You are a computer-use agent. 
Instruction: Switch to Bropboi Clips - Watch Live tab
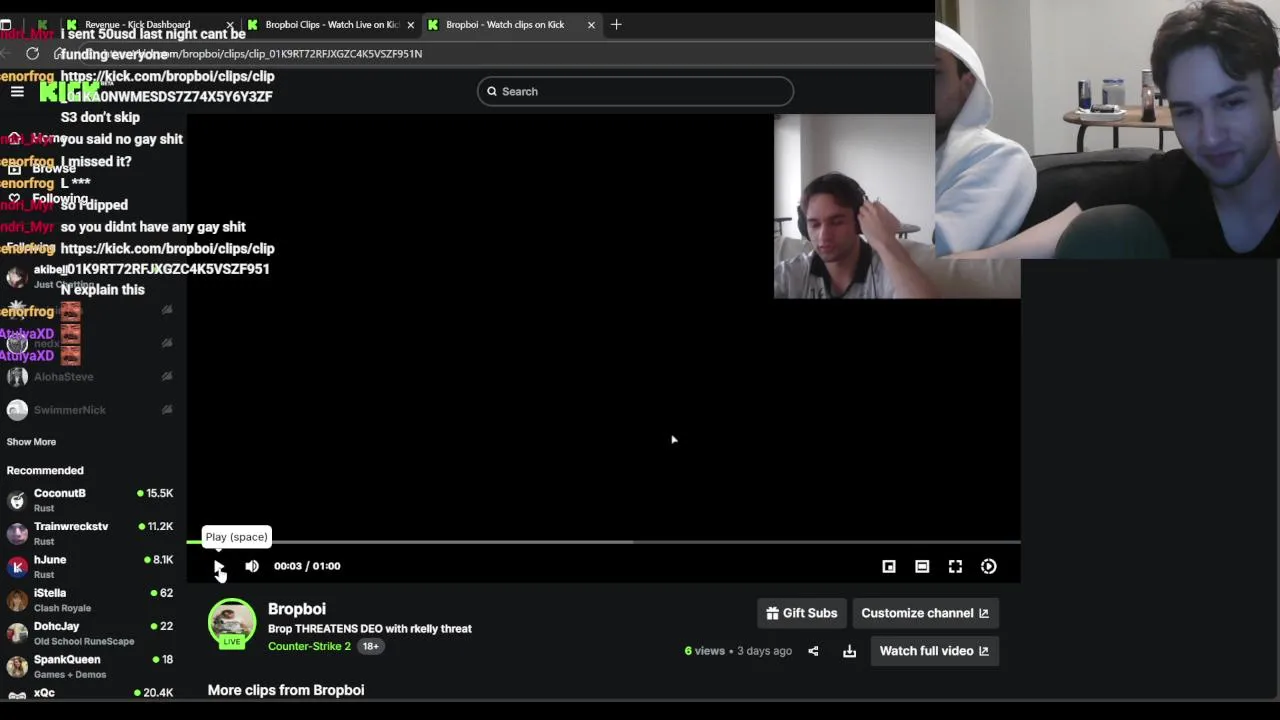coord(332,25)
